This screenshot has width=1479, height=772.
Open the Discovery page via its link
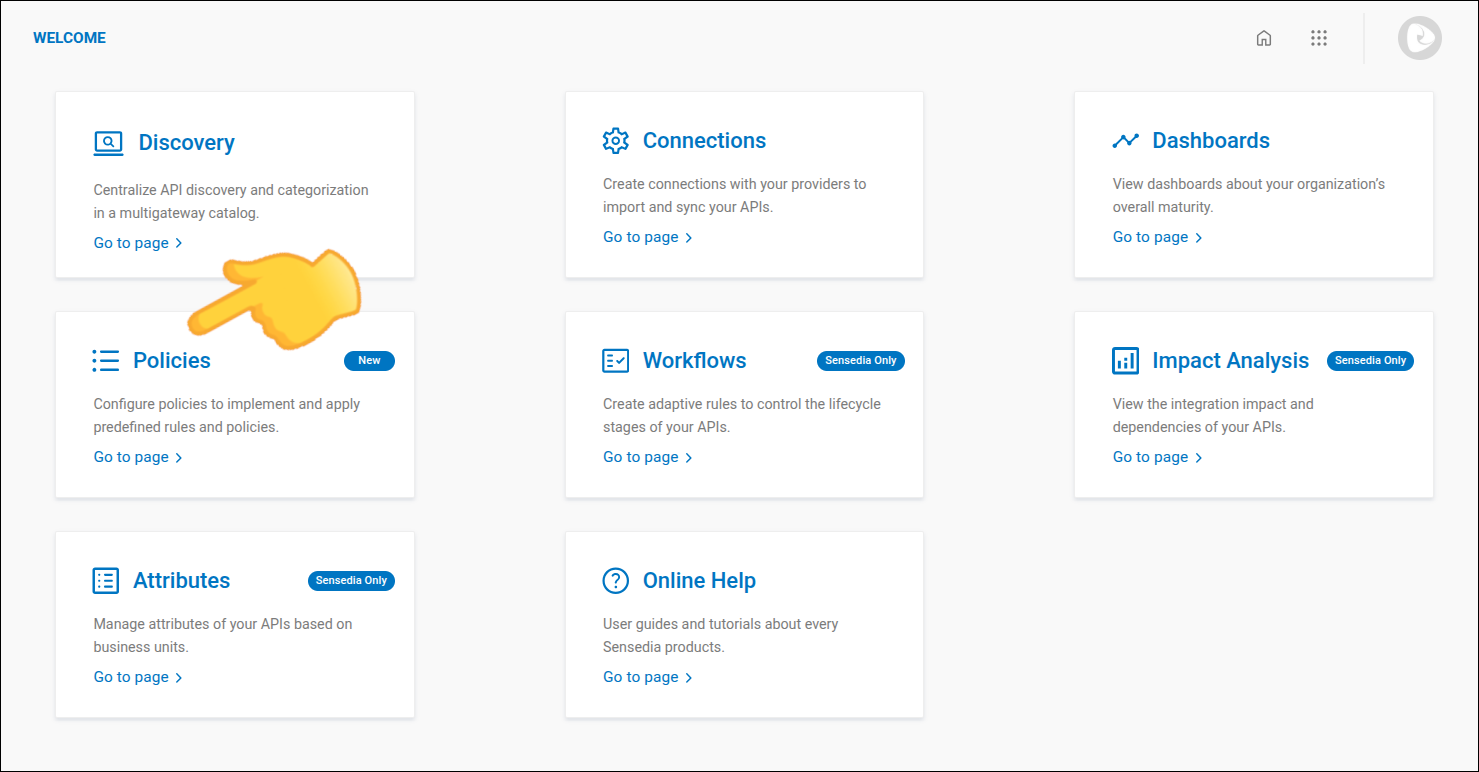tap(131, 242)
